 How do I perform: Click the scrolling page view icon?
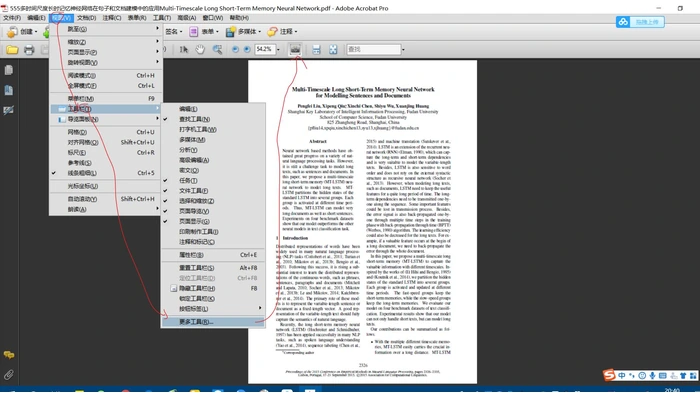316,50
